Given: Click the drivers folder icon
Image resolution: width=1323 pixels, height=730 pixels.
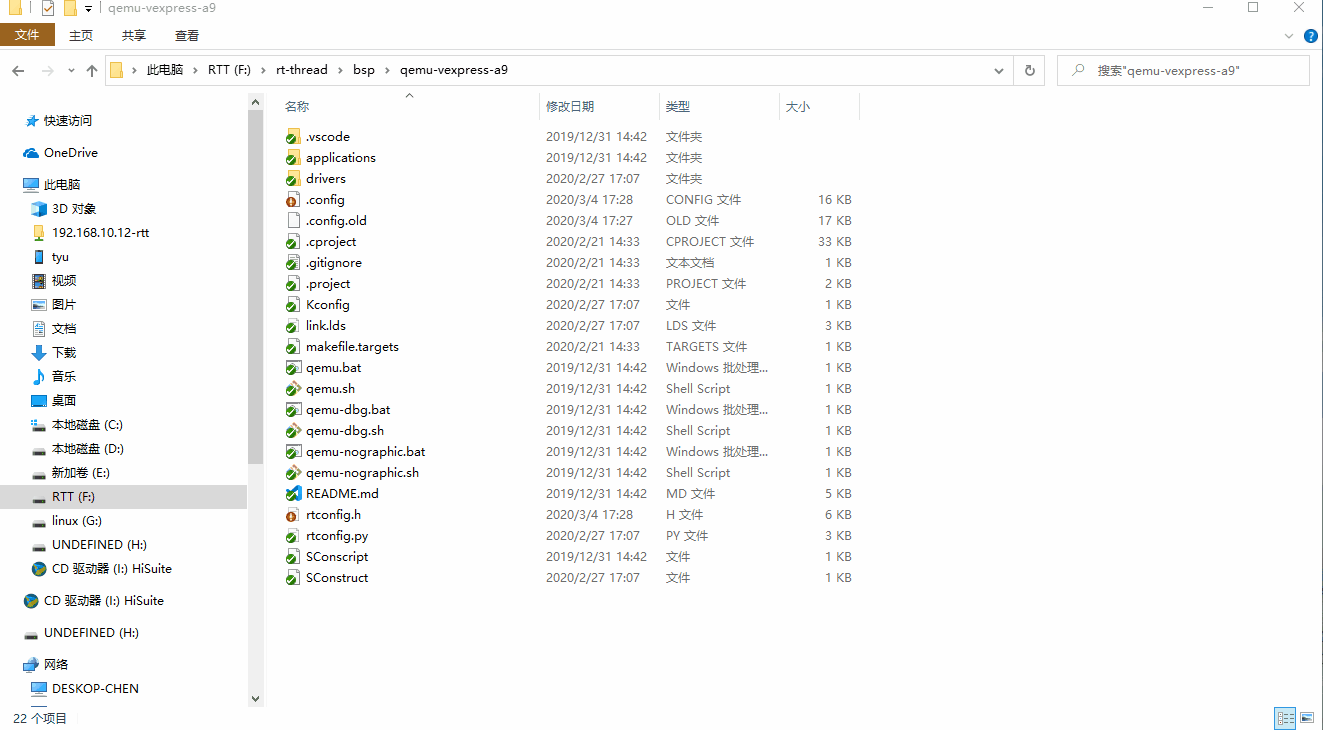Looking at the screenshot, I should tap(293, 179).
